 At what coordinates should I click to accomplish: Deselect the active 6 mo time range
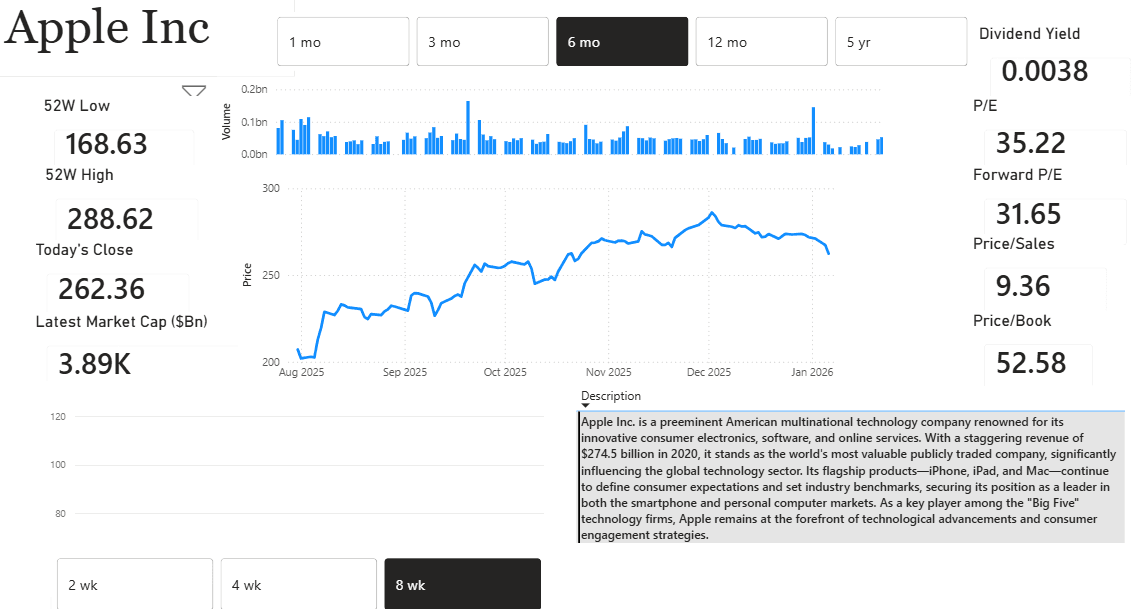coord(621,41)
